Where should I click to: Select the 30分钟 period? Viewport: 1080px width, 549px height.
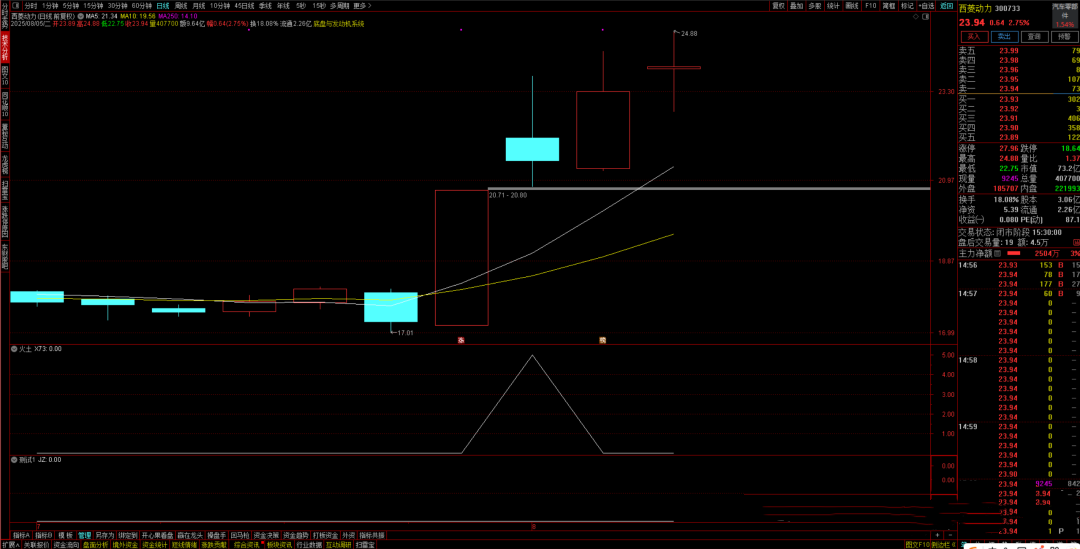point(118,6)
